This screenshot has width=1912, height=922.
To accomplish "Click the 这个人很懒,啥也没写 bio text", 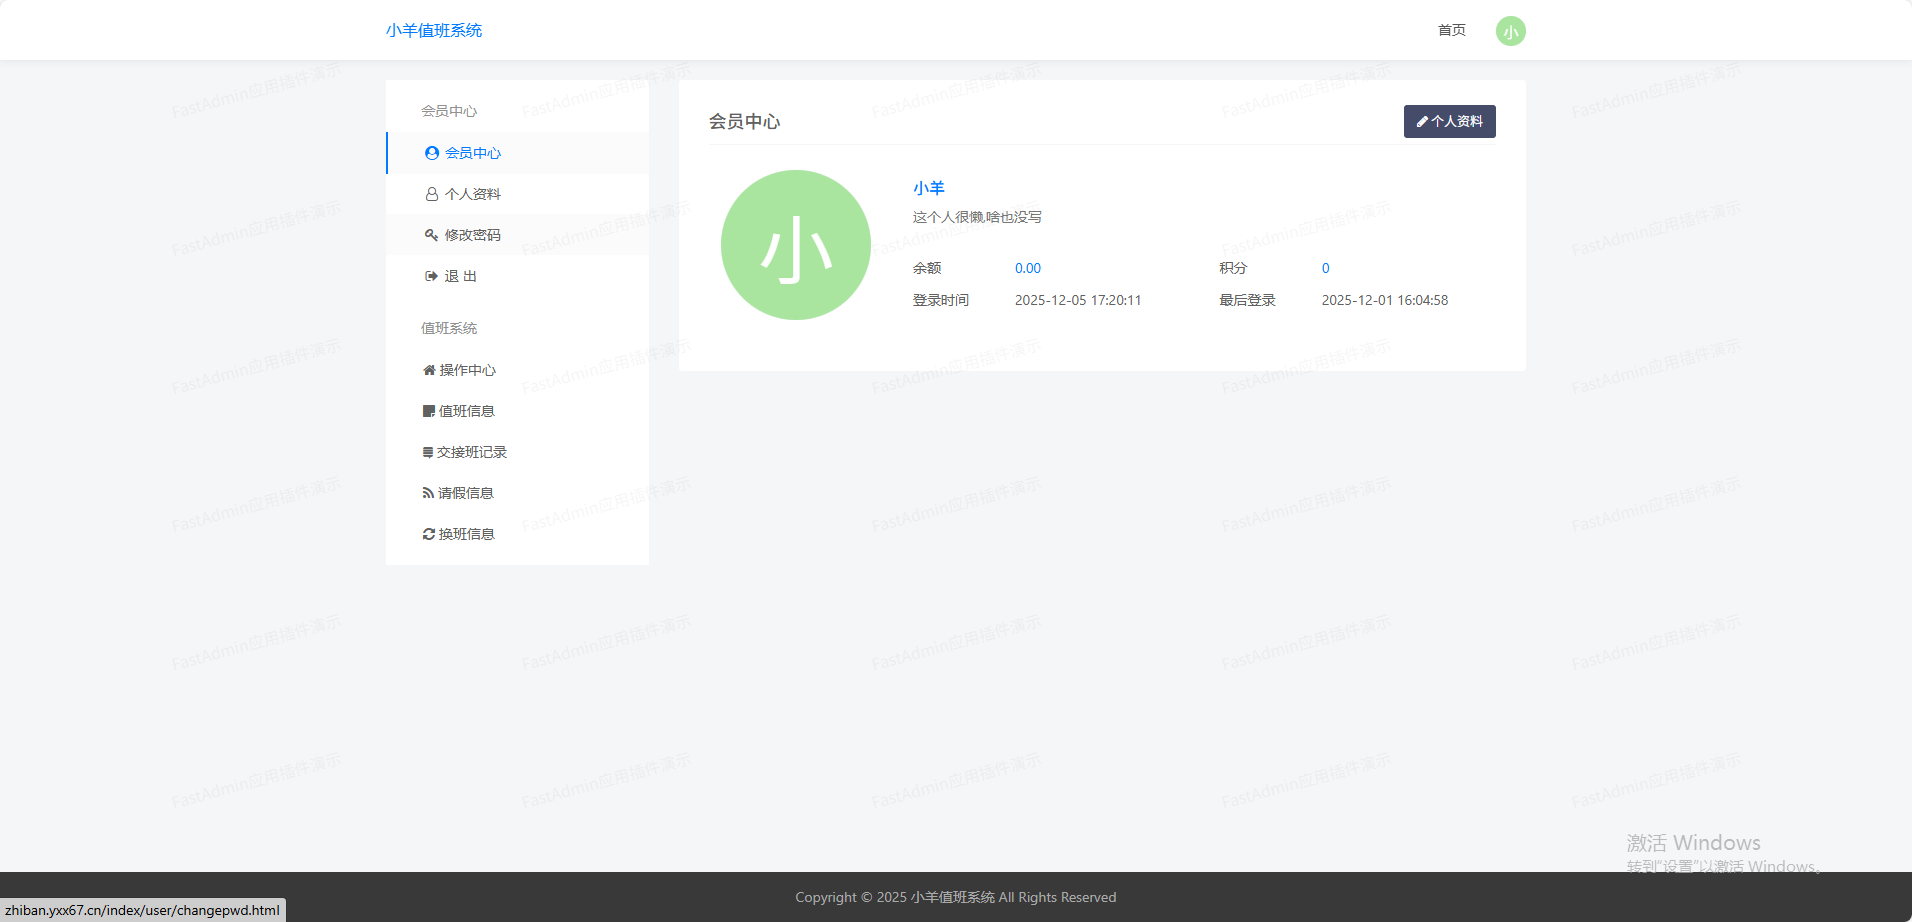I will click(x=977, y=217).
